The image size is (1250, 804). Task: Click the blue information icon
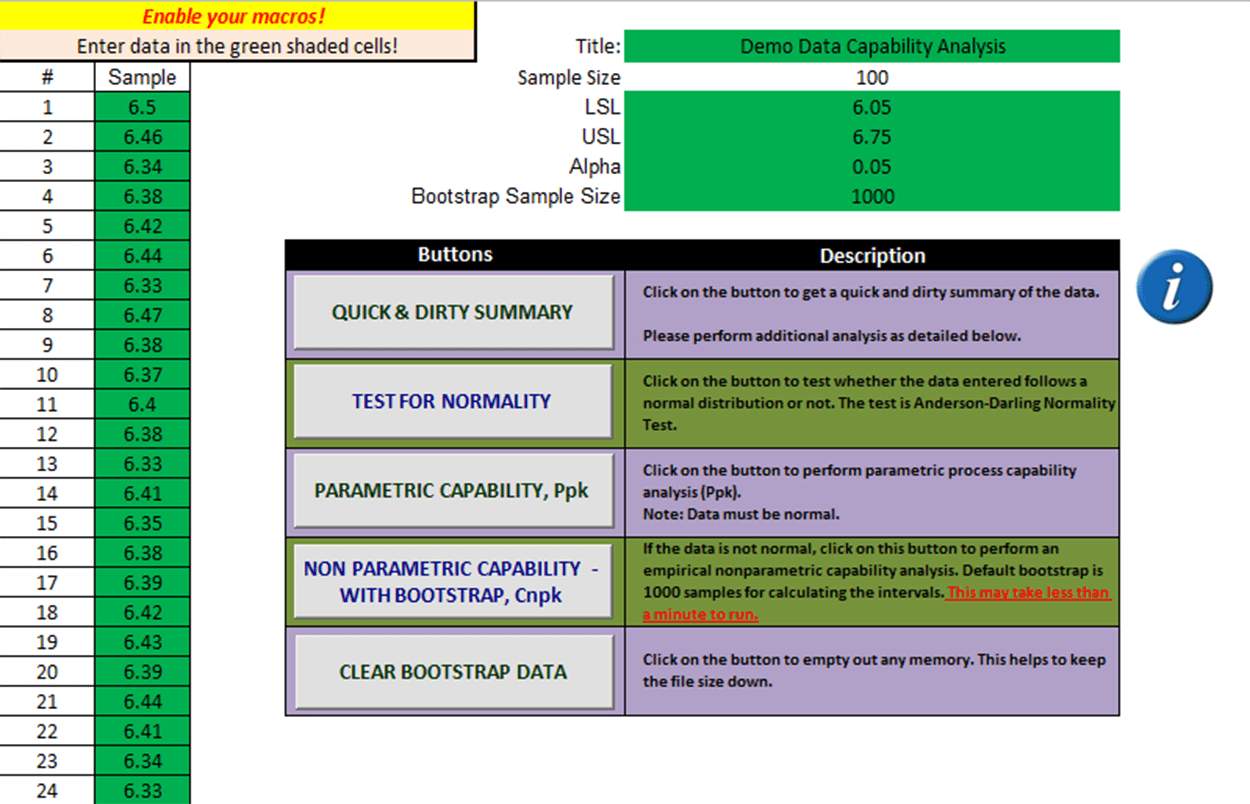tap(1175, 287)
